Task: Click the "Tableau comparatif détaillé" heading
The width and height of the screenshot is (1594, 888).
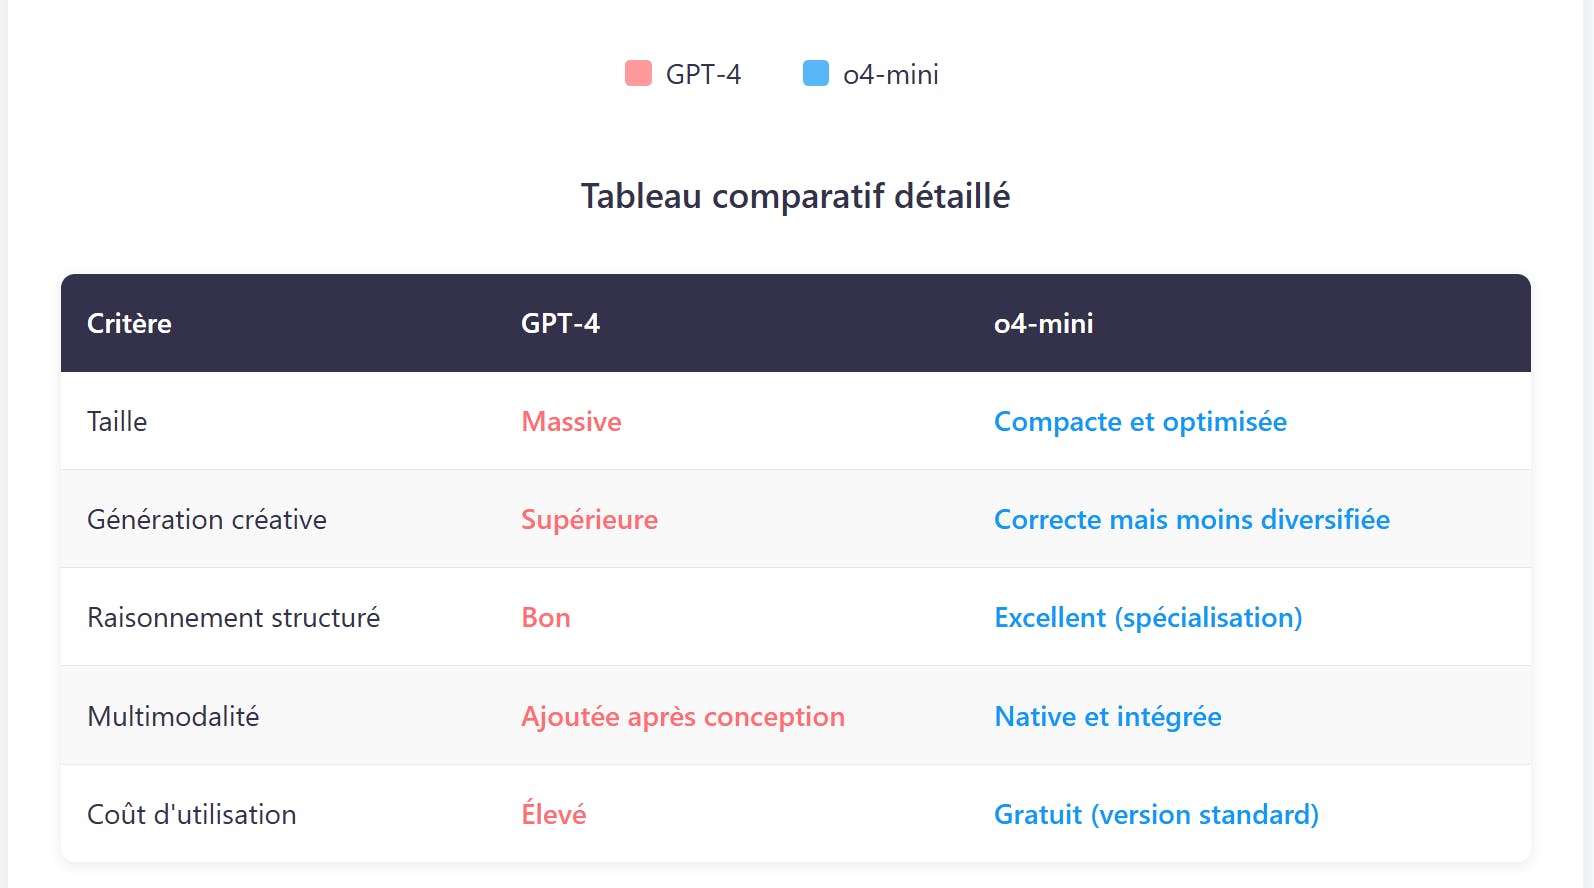Action: [x=795, y=196]
